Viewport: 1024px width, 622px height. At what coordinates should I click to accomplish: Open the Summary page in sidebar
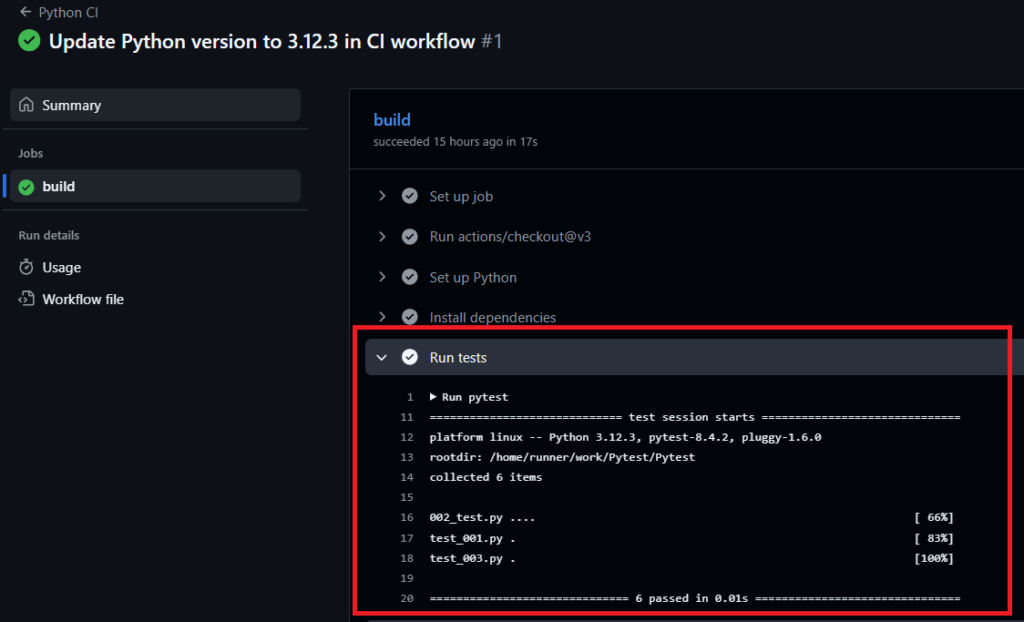click(71, 105)
